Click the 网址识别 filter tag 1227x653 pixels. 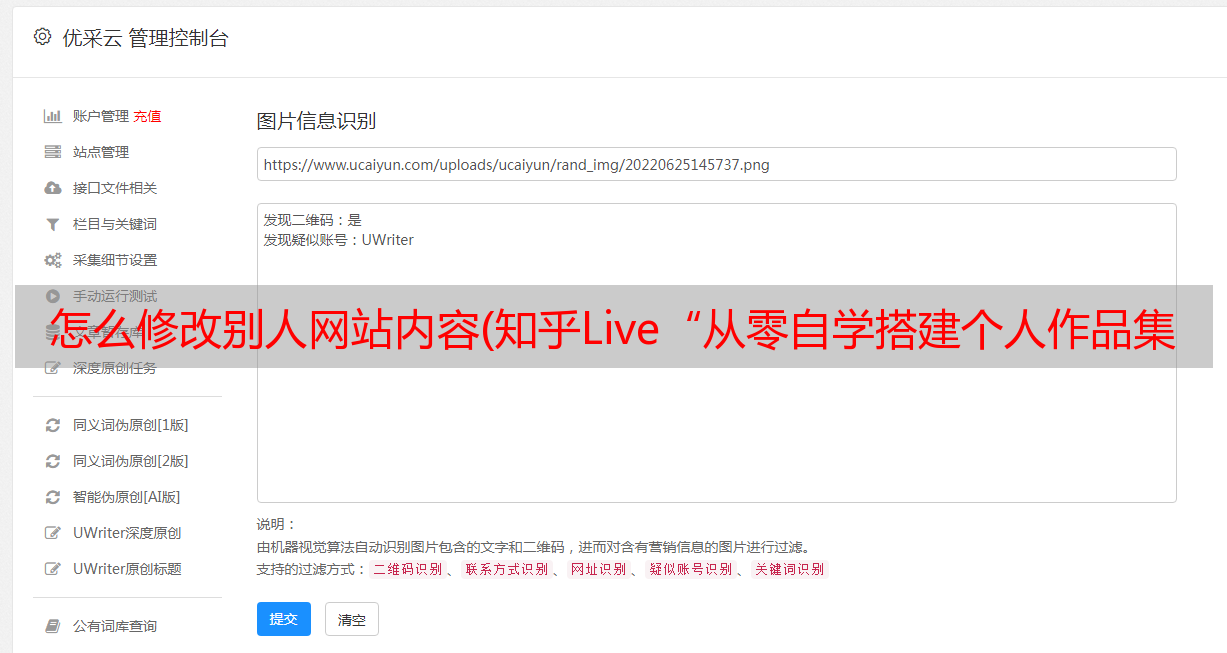(598, 569)
